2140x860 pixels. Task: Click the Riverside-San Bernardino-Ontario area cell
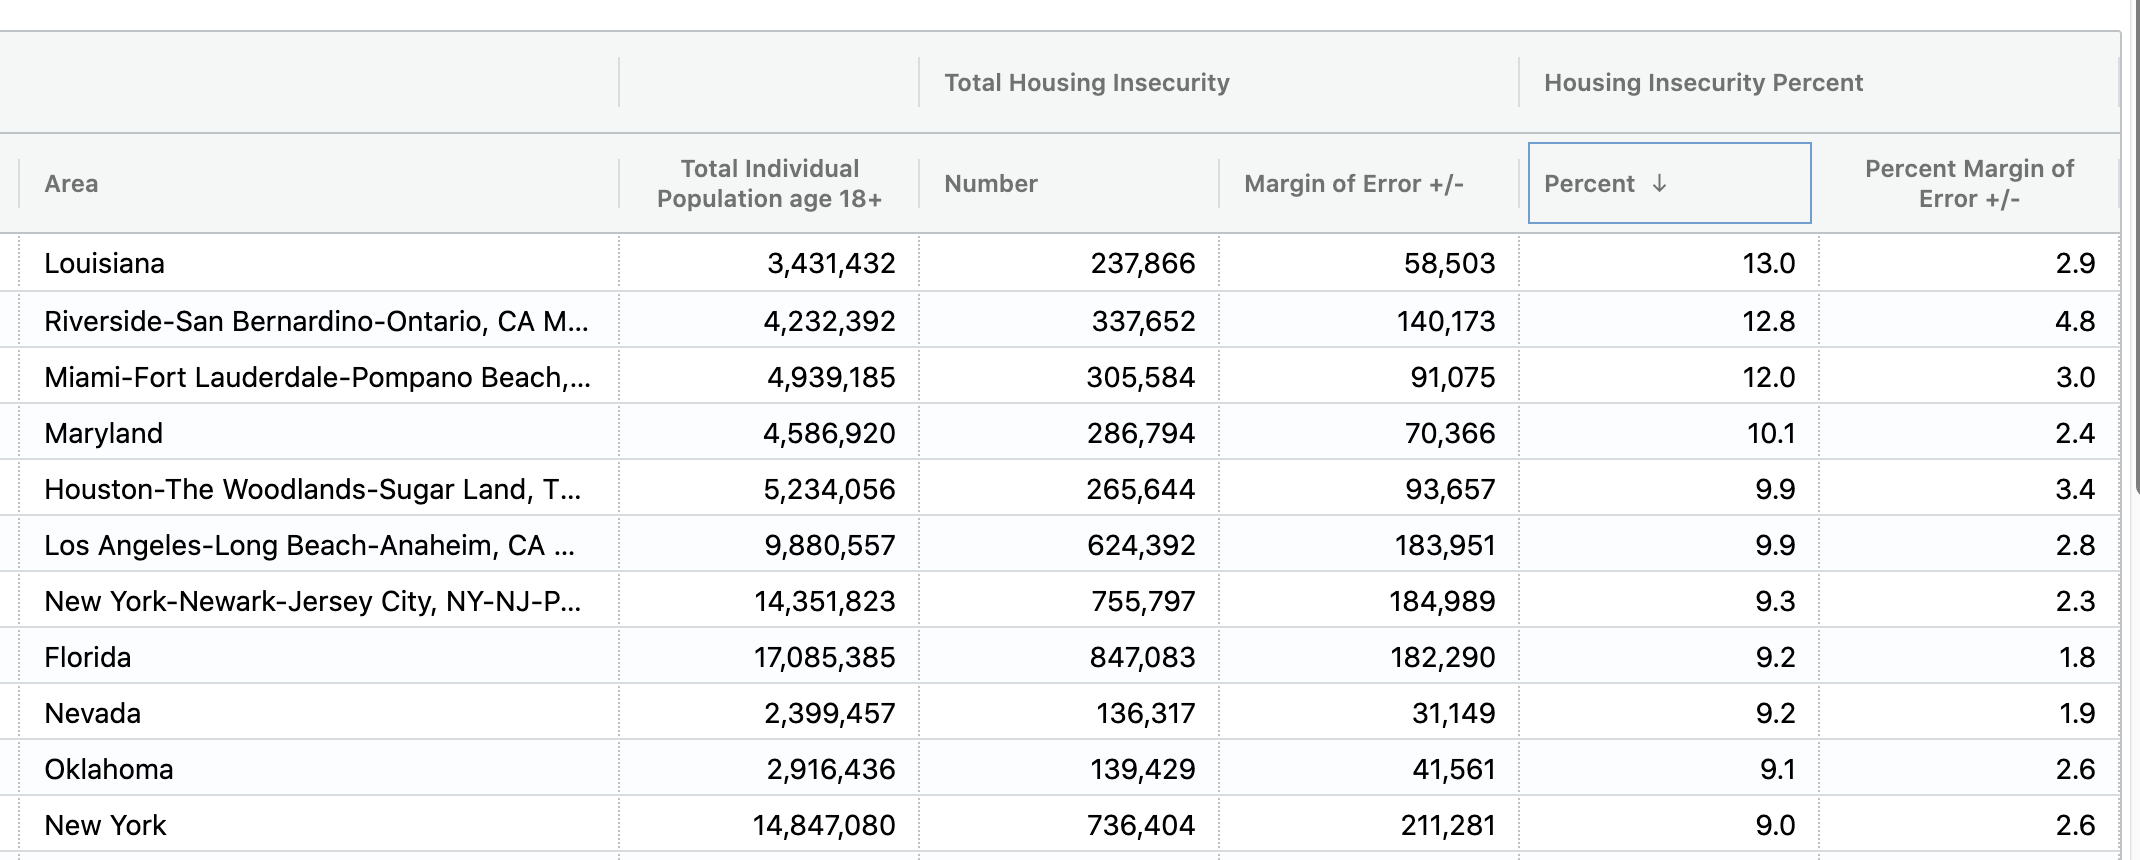tap(316, 321)
